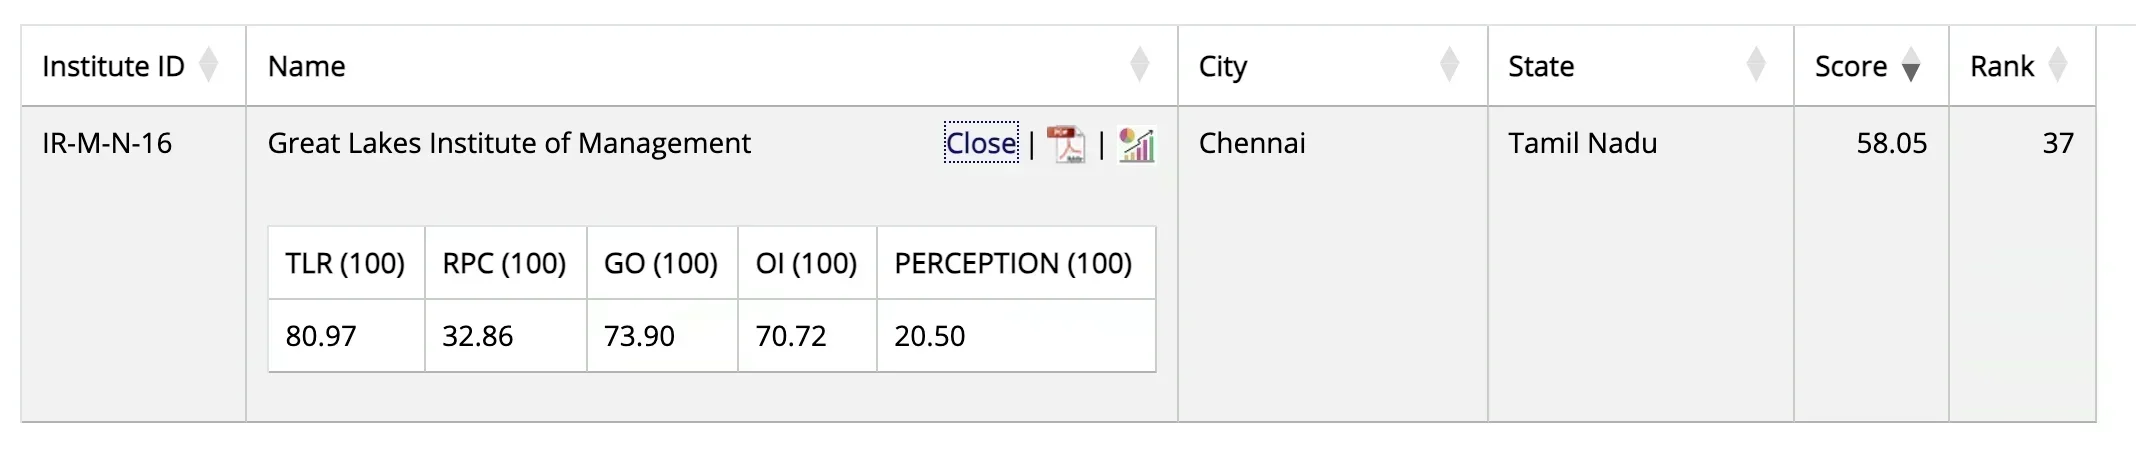Sort by Institute ID using arrows icon
This screenshot has height=458, width=2136.
(x=208, y=66)
